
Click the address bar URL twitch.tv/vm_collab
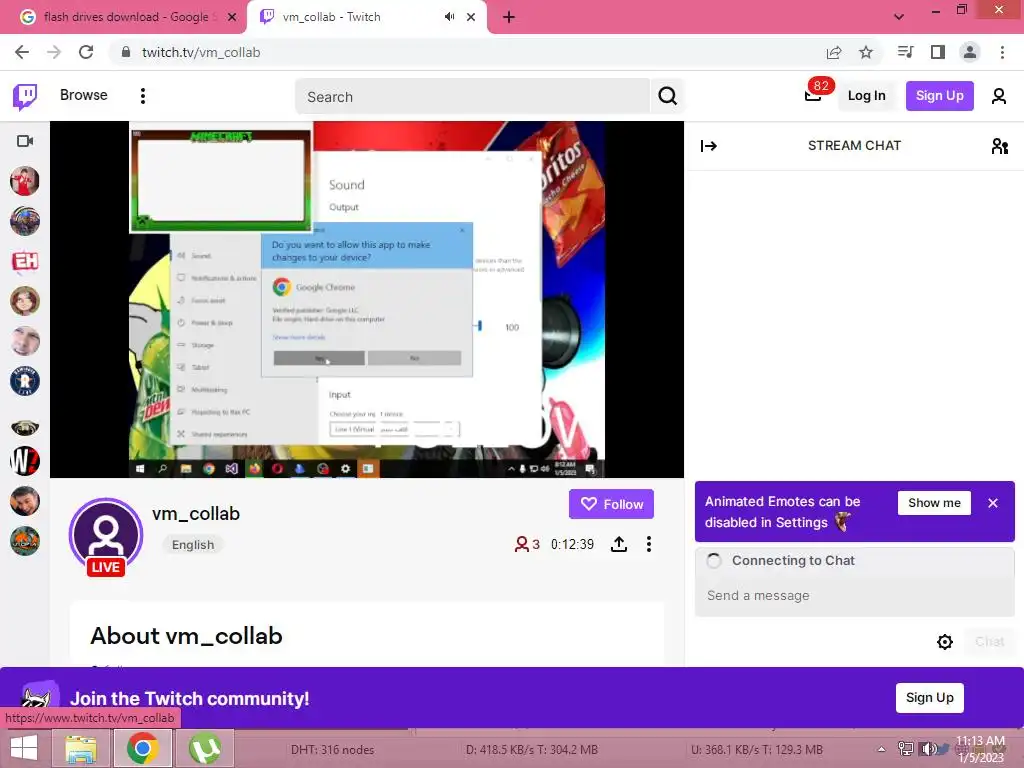coord(201,52)
